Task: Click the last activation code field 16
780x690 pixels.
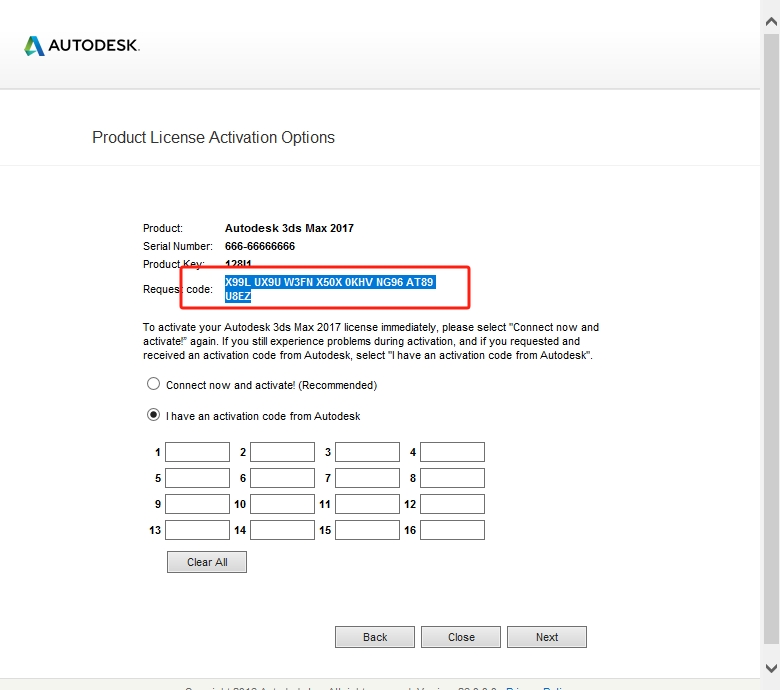Action: pos(452,530)
